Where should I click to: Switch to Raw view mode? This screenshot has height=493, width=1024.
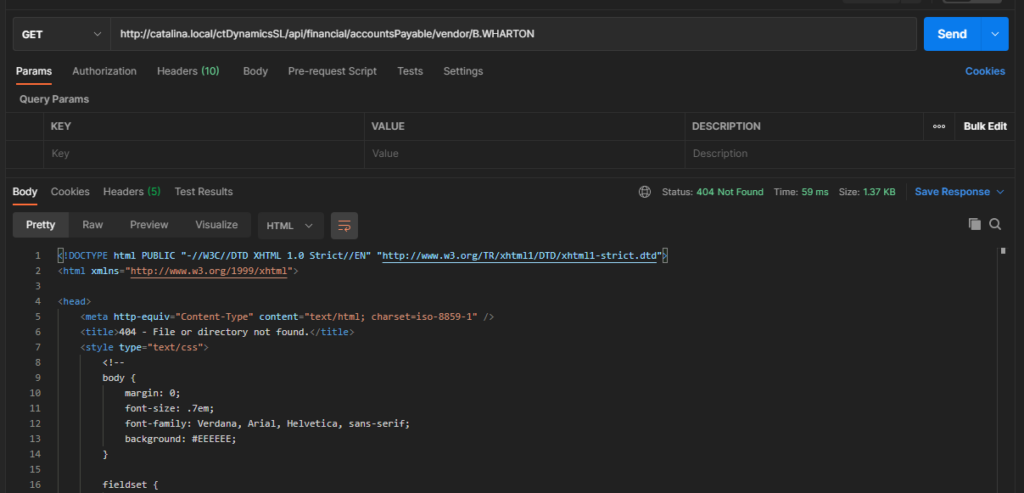click(x=93, y=225)
